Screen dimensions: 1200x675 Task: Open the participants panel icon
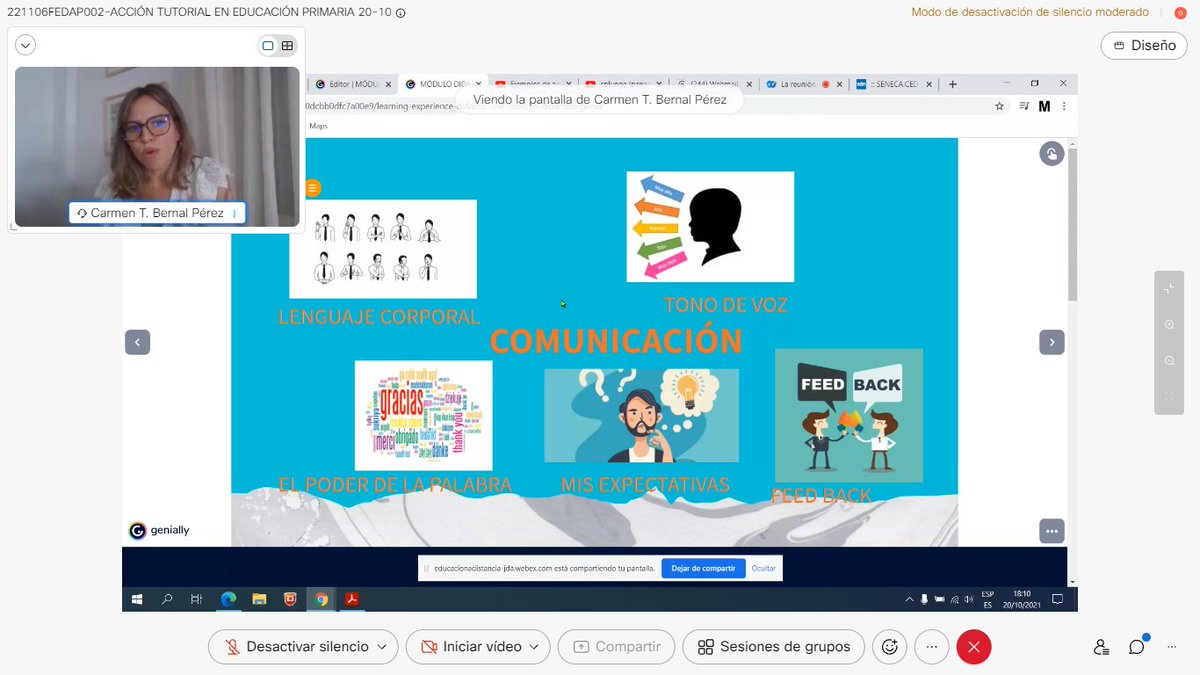(1101, 647)
